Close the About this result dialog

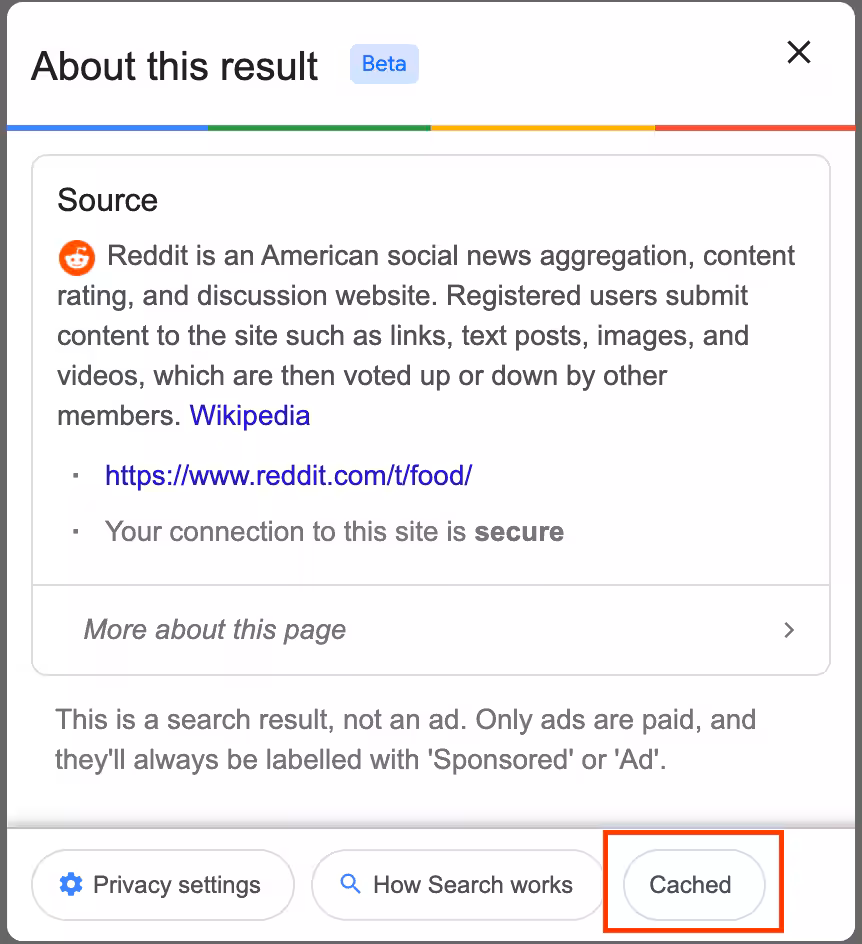pyautogui.click(x=798, y=53)
